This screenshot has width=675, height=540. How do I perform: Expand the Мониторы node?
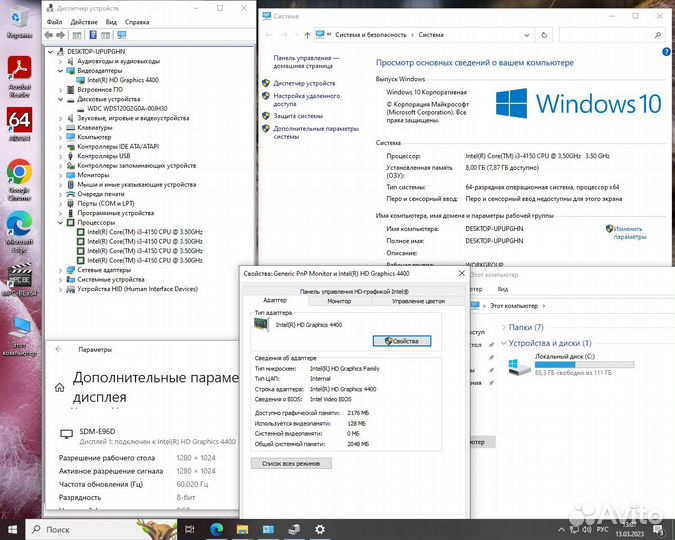coord(60,175)
